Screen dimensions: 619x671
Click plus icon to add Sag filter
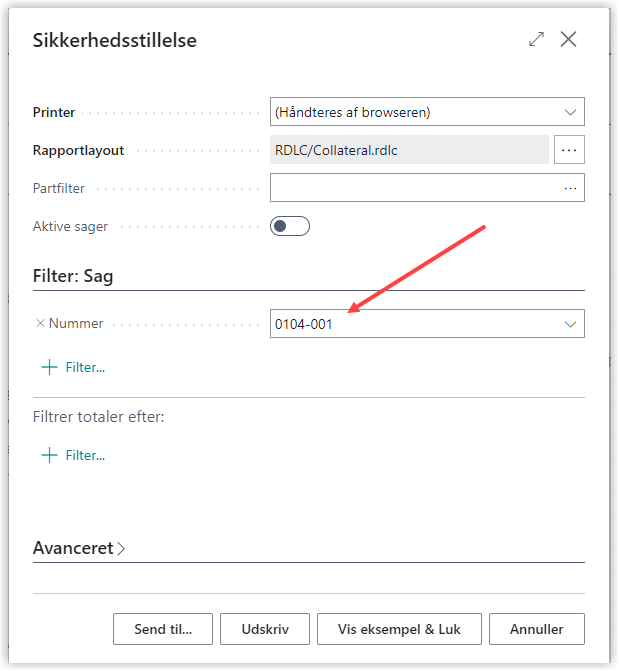click(49, 367)
